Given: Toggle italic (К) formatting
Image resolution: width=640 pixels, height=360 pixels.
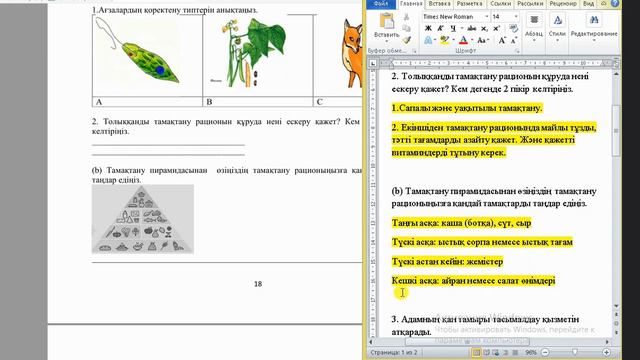Looking at the screenshot, I should pos(440,28).
